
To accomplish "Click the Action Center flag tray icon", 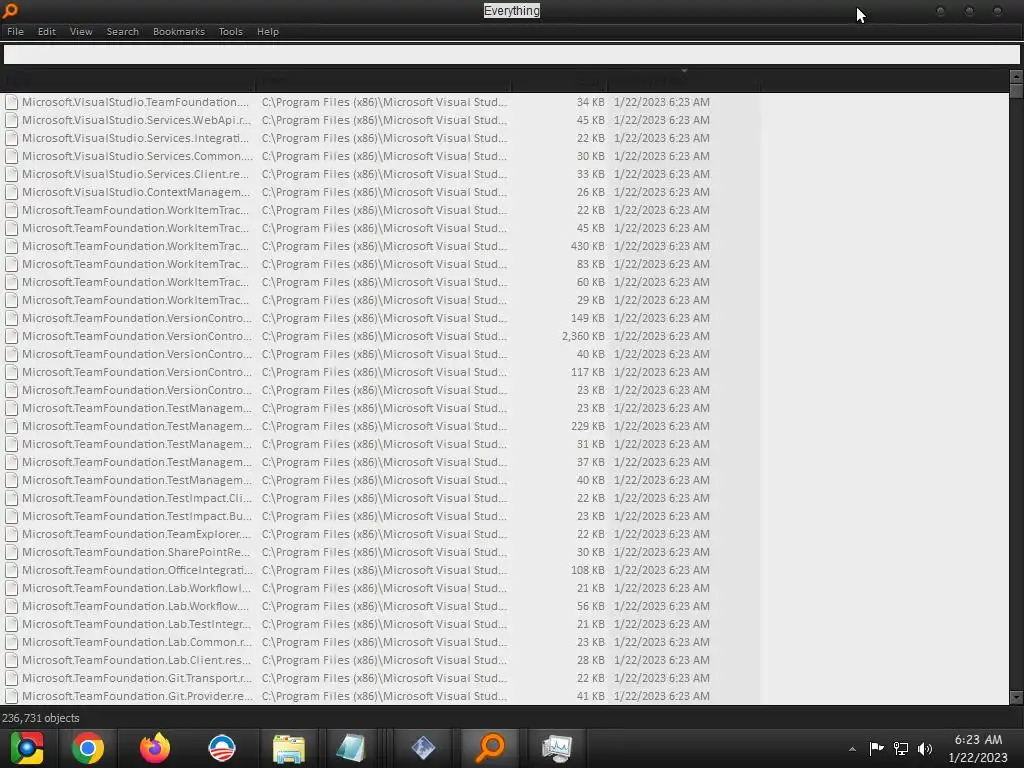I will [876, 748].
